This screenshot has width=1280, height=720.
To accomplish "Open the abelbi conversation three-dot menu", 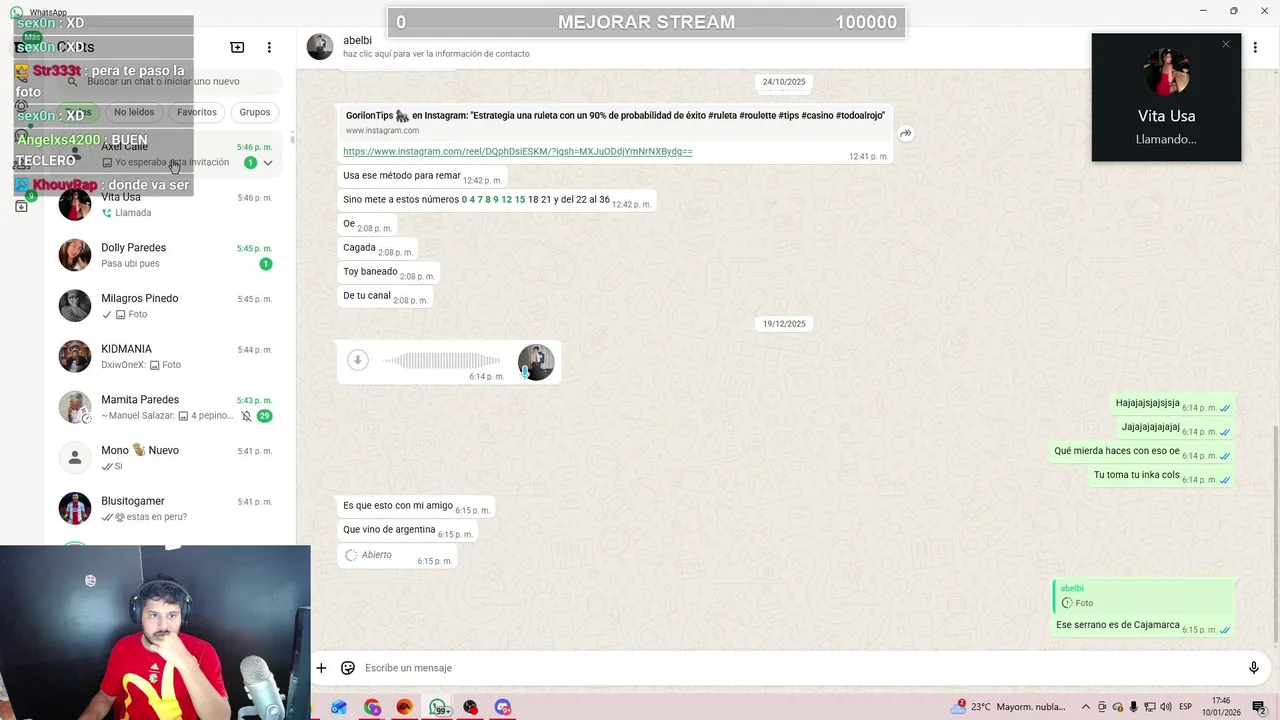I will [1255, 47].
